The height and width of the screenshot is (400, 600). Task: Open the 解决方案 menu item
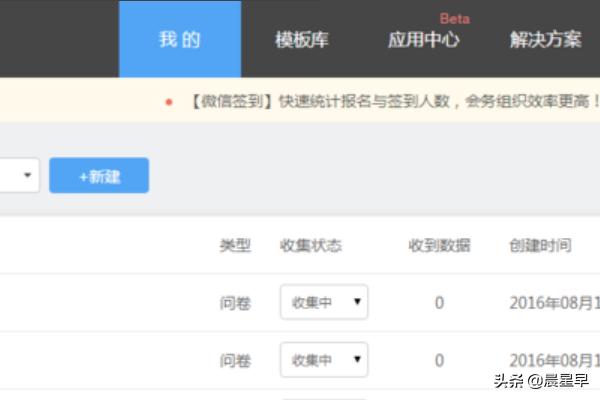(545, 40)
